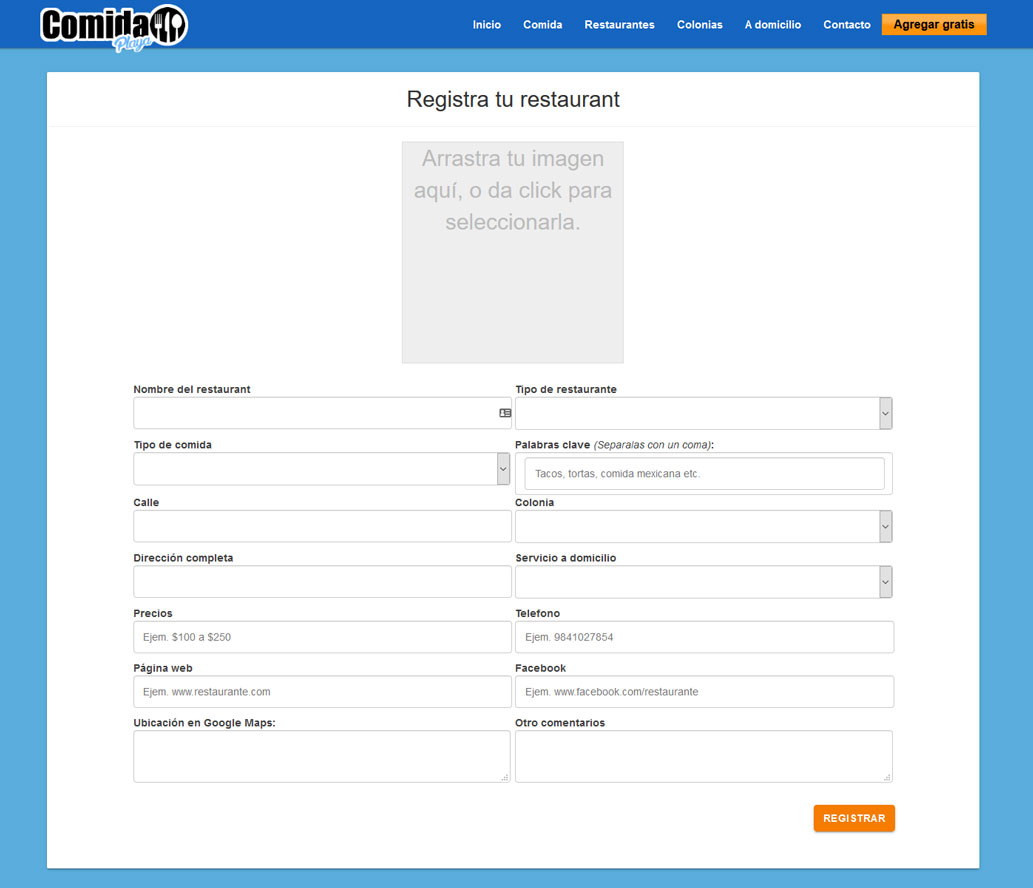Image resolution: width=1033 pixels, height=888 pixels.
Task: Select the Telefono input field
Action: pyautogui.click(x=704, y=637)
